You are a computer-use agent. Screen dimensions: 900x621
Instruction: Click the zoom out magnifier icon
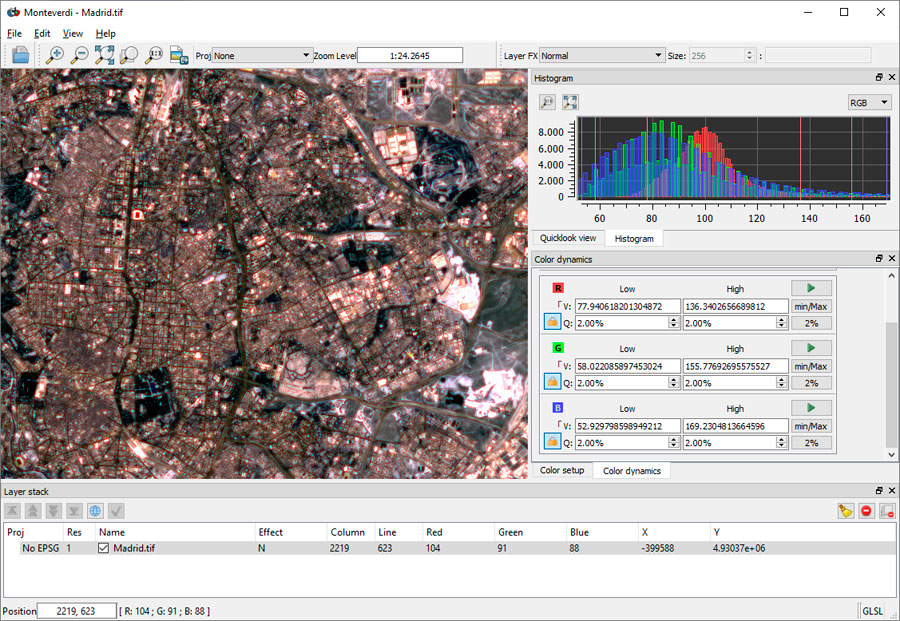point(79,56)
